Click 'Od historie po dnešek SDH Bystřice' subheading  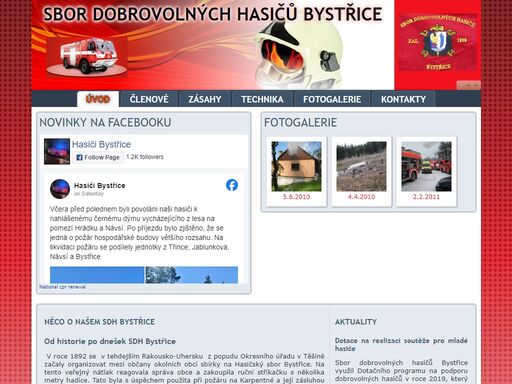(110, 341)
